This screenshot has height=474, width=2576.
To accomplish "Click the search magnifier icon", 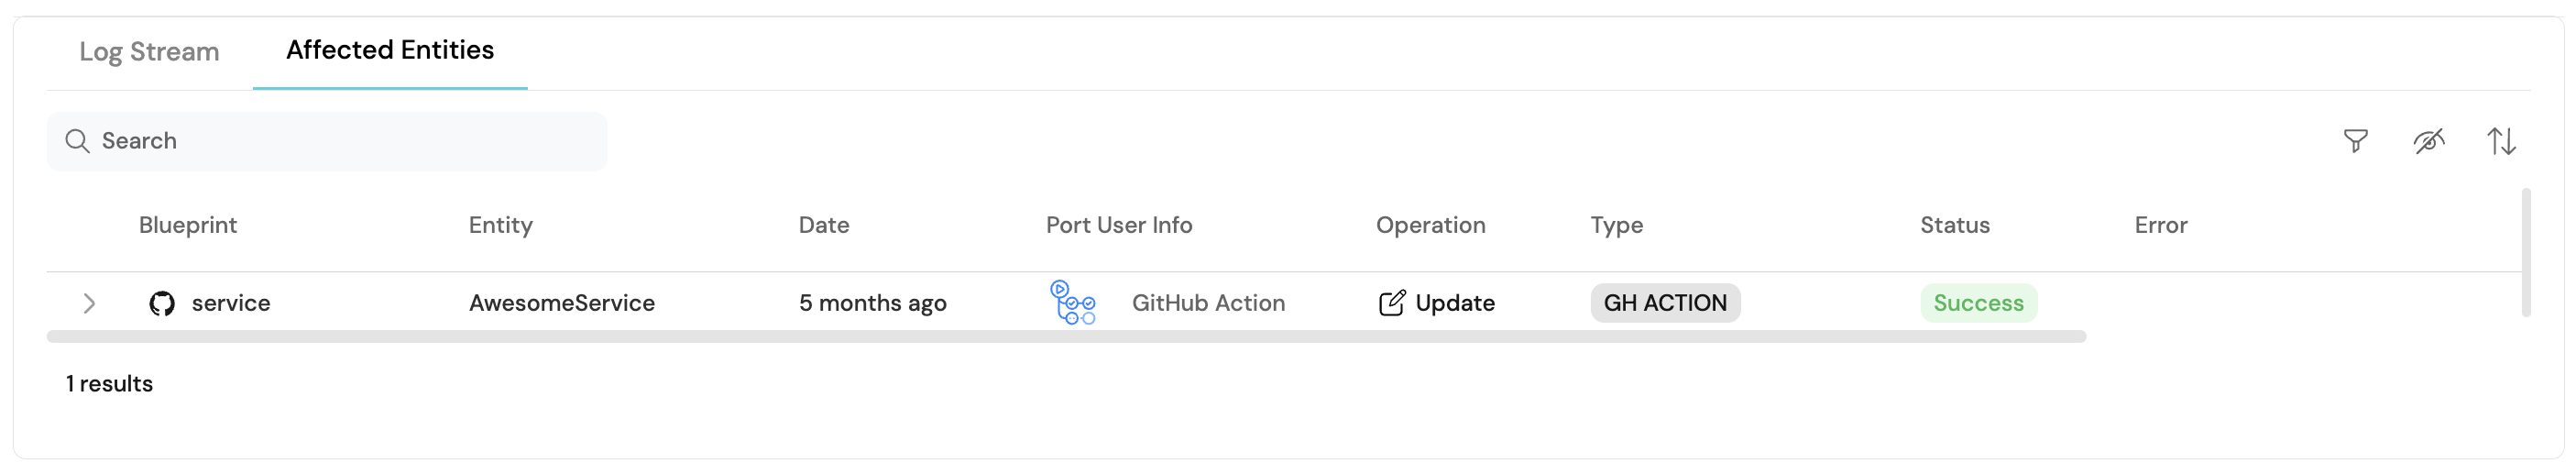I will tap(77, 141).
